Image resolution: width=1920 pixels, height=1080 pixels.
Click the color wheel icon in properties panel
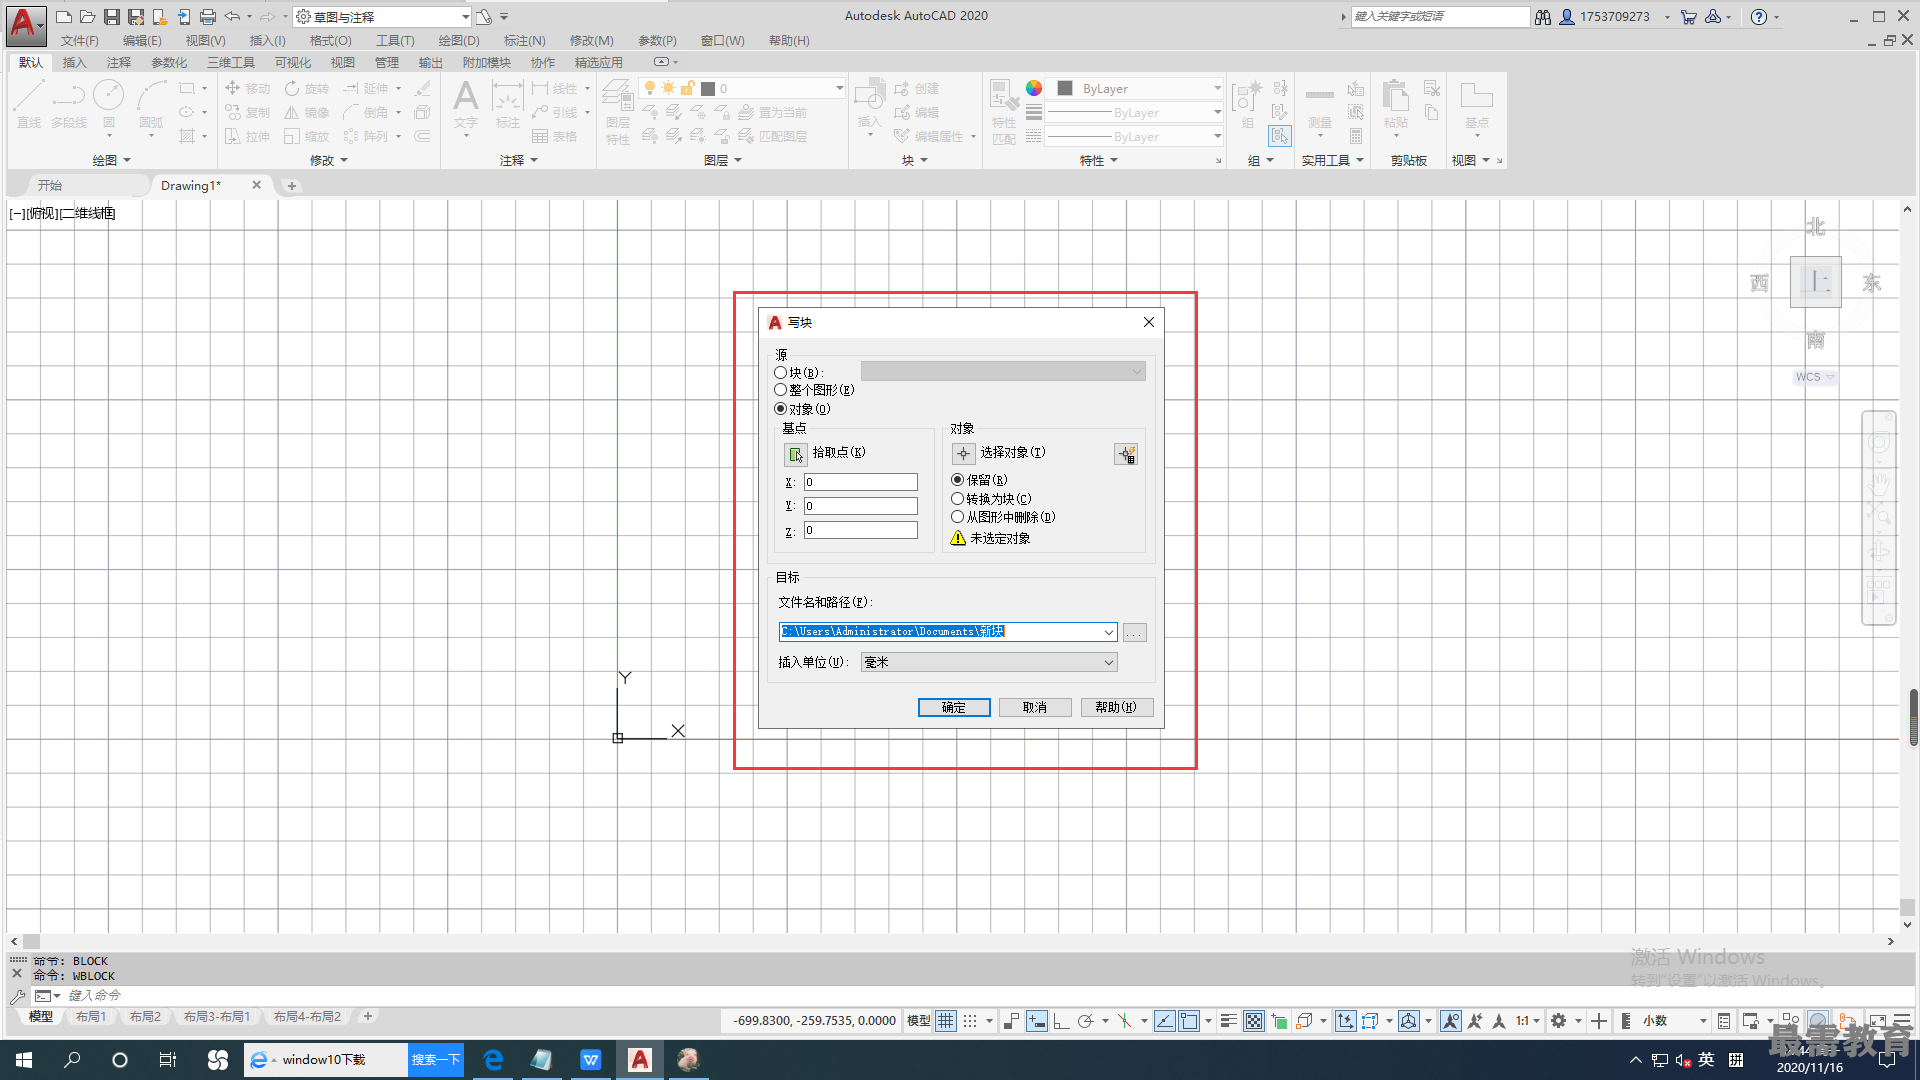point(1034,88)
